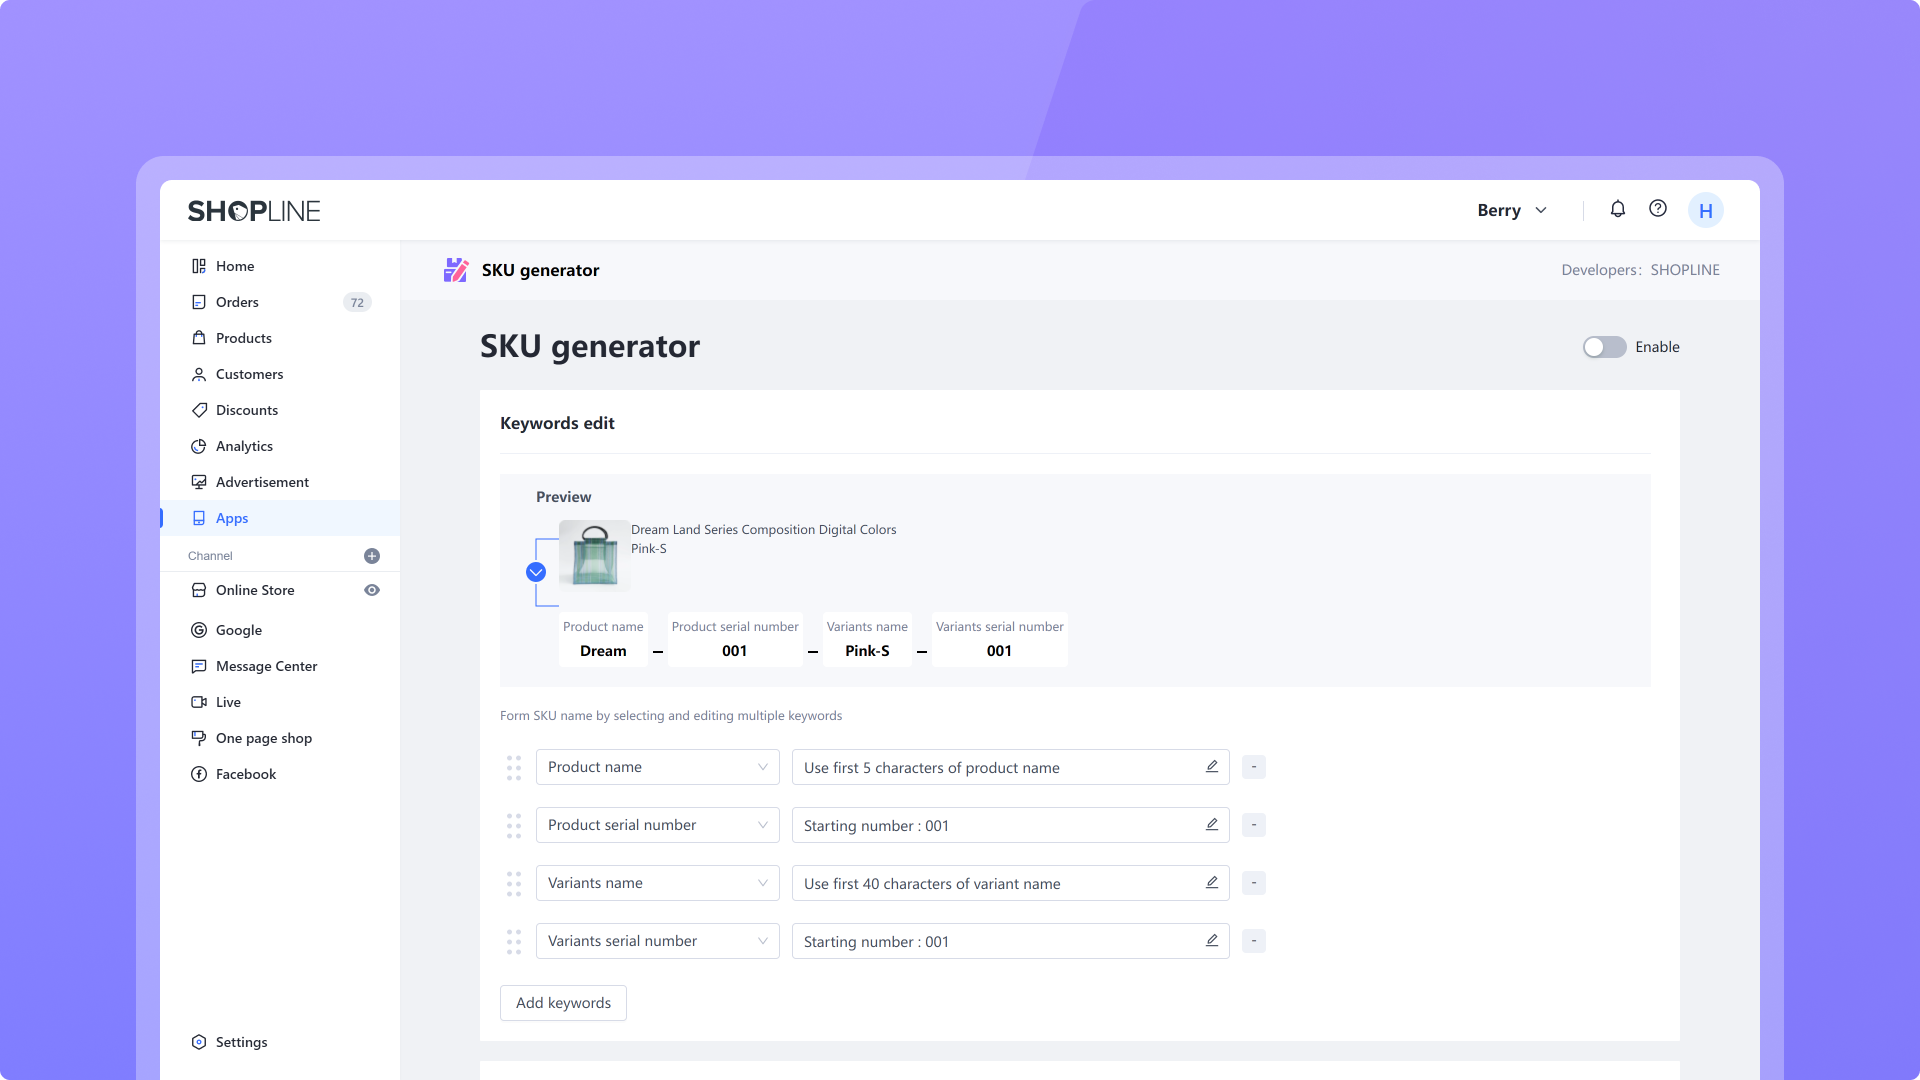The width and height of the screenshot is (1920, 1080).
Task: Open the Product name keyword dropdown
Action: tap(657, 767)
